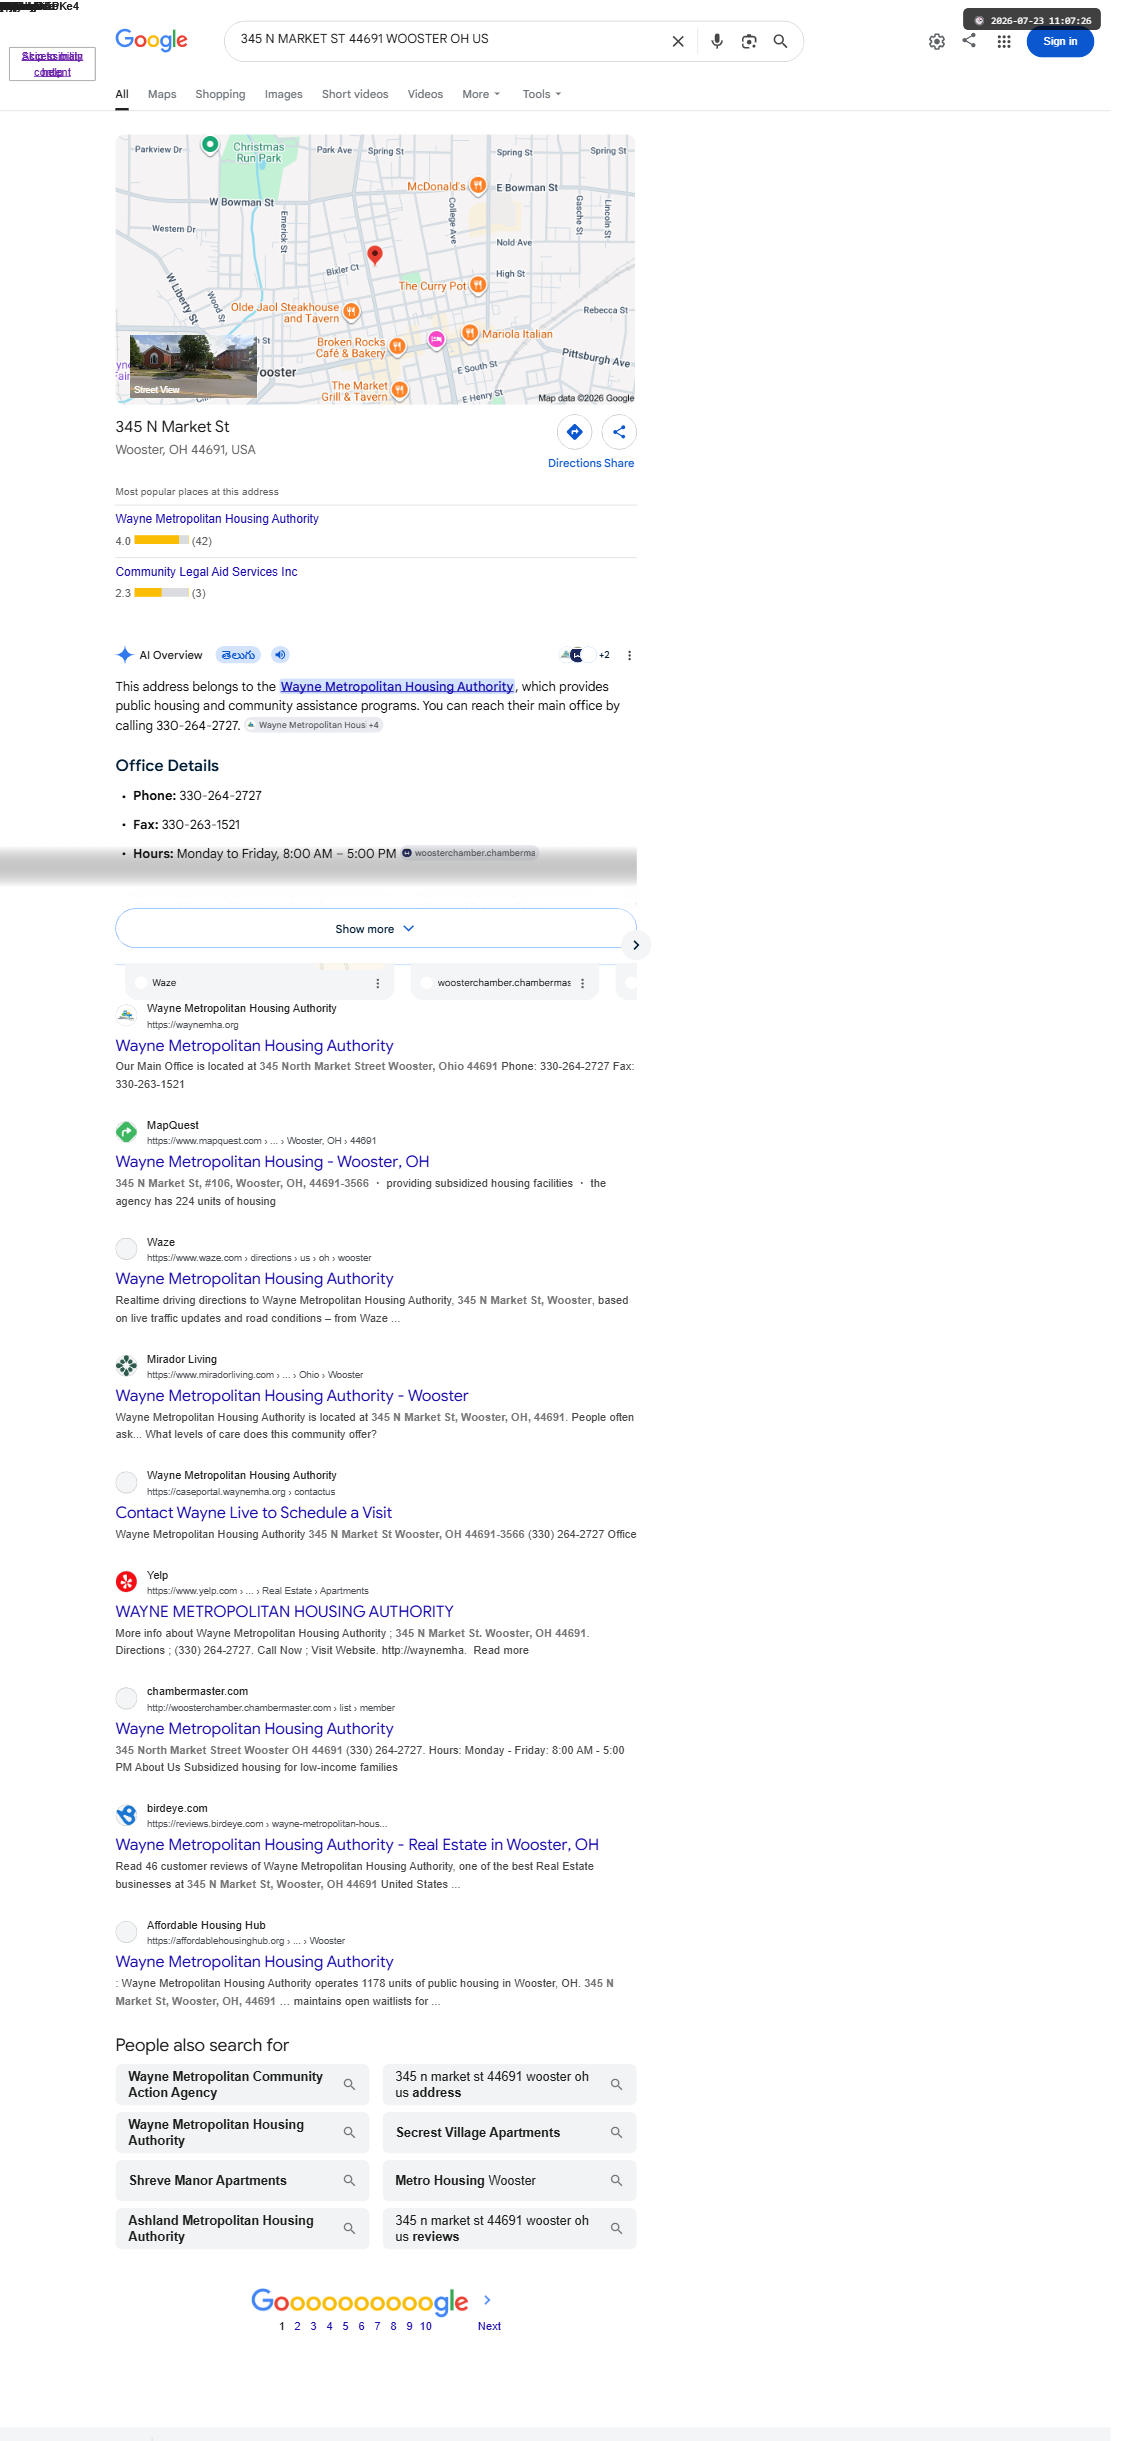Open Google Lens search by image icon

click(749, 41)
